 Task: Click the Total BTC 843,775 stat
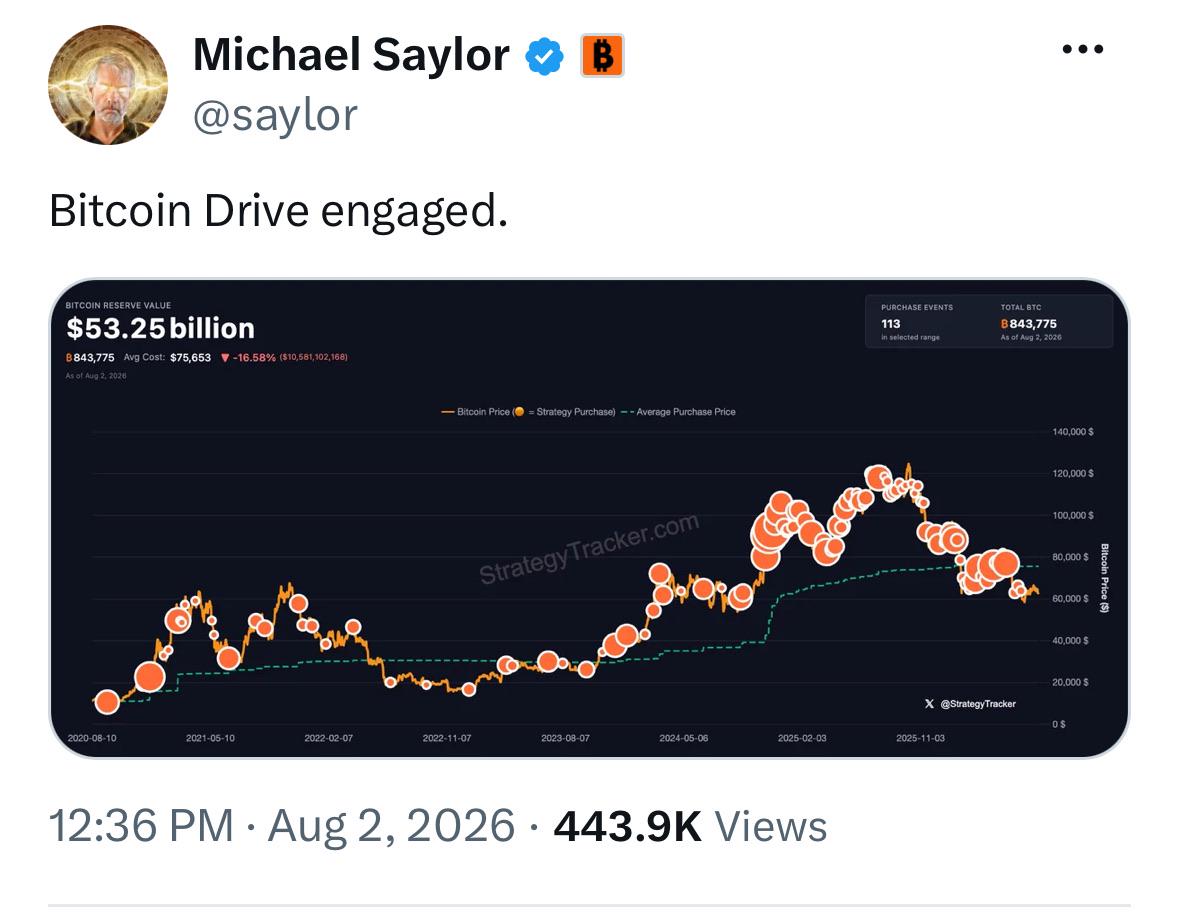pos(1030,323)
